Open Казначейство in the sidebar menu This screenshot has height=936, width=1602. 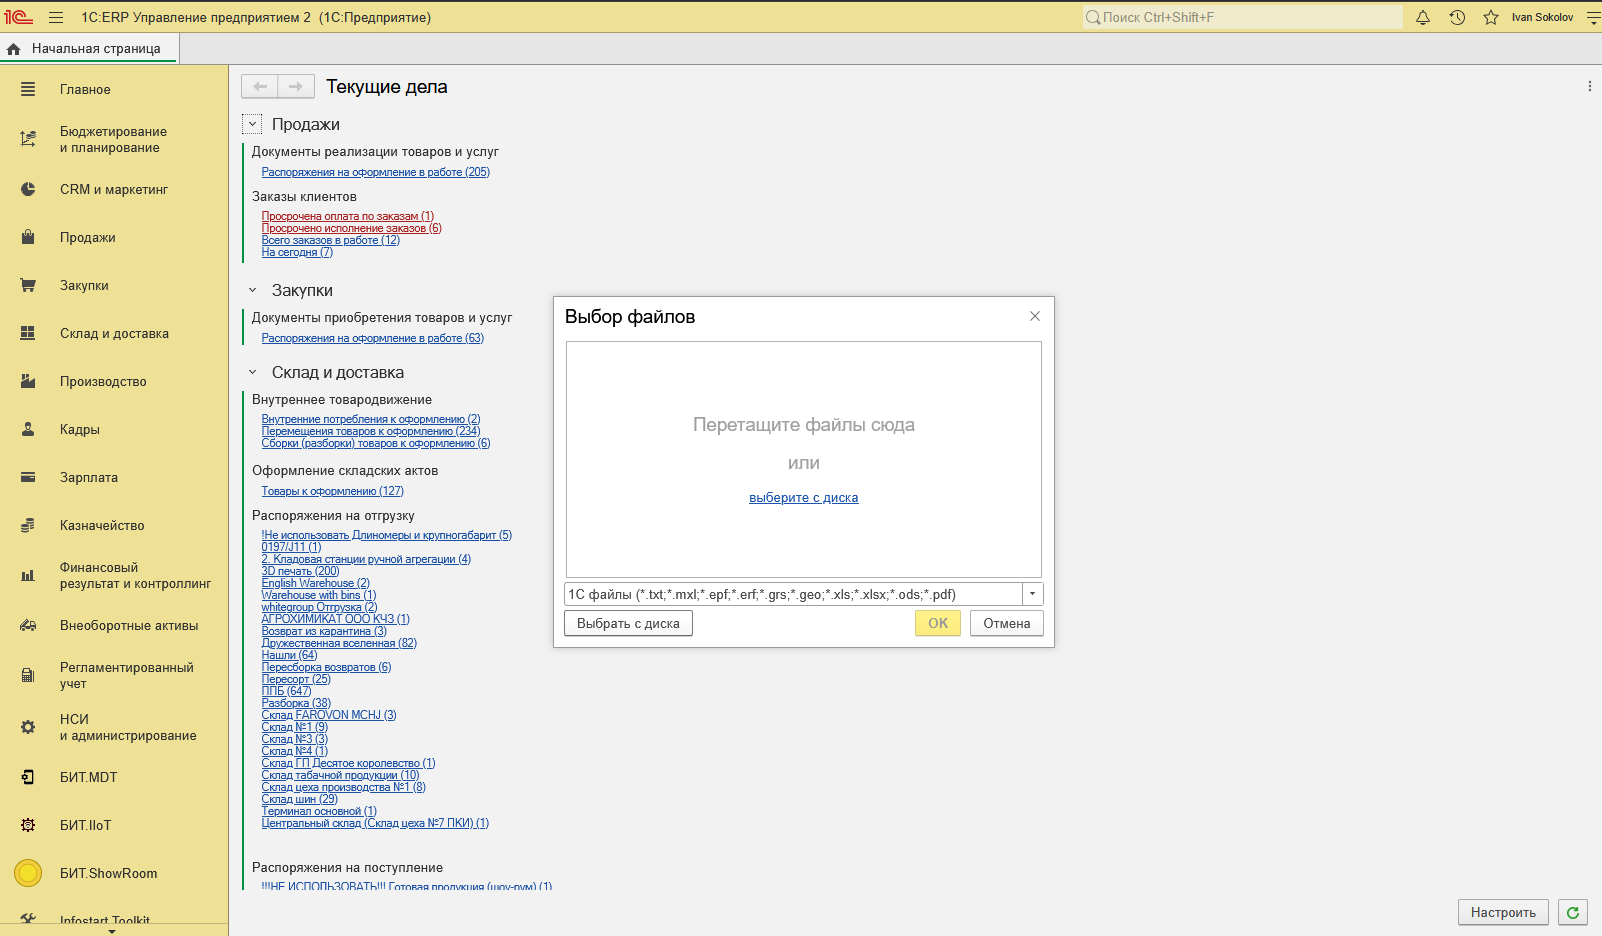coord(102,525)
